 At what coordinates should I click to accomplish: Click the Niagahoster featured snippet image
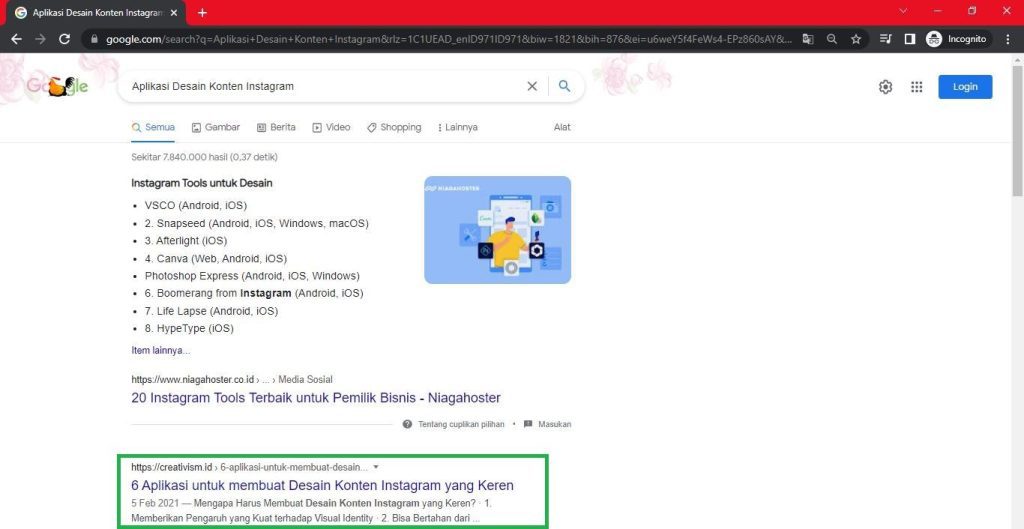(x=498, y=230)
